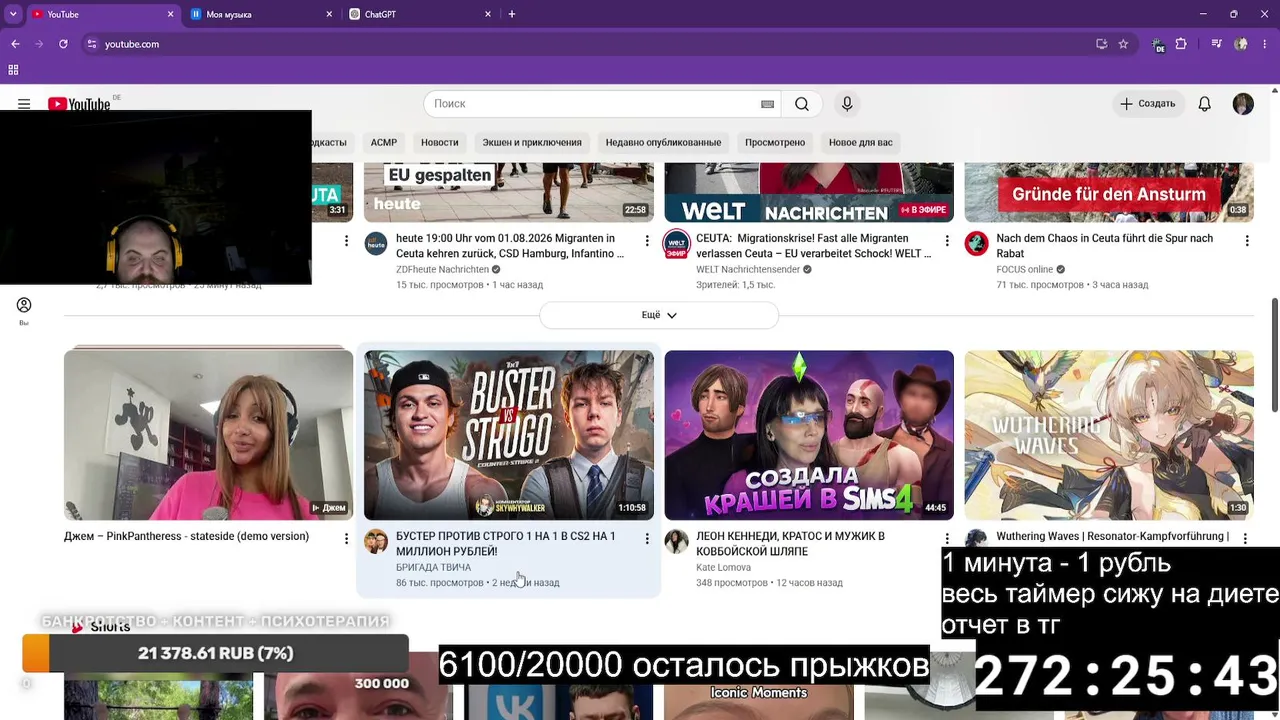The width and height of the screenshot is (1280, 720).
Task: Open 'Nach dem Chaos in Ceuta' title
Action: tap(1105, 246)
